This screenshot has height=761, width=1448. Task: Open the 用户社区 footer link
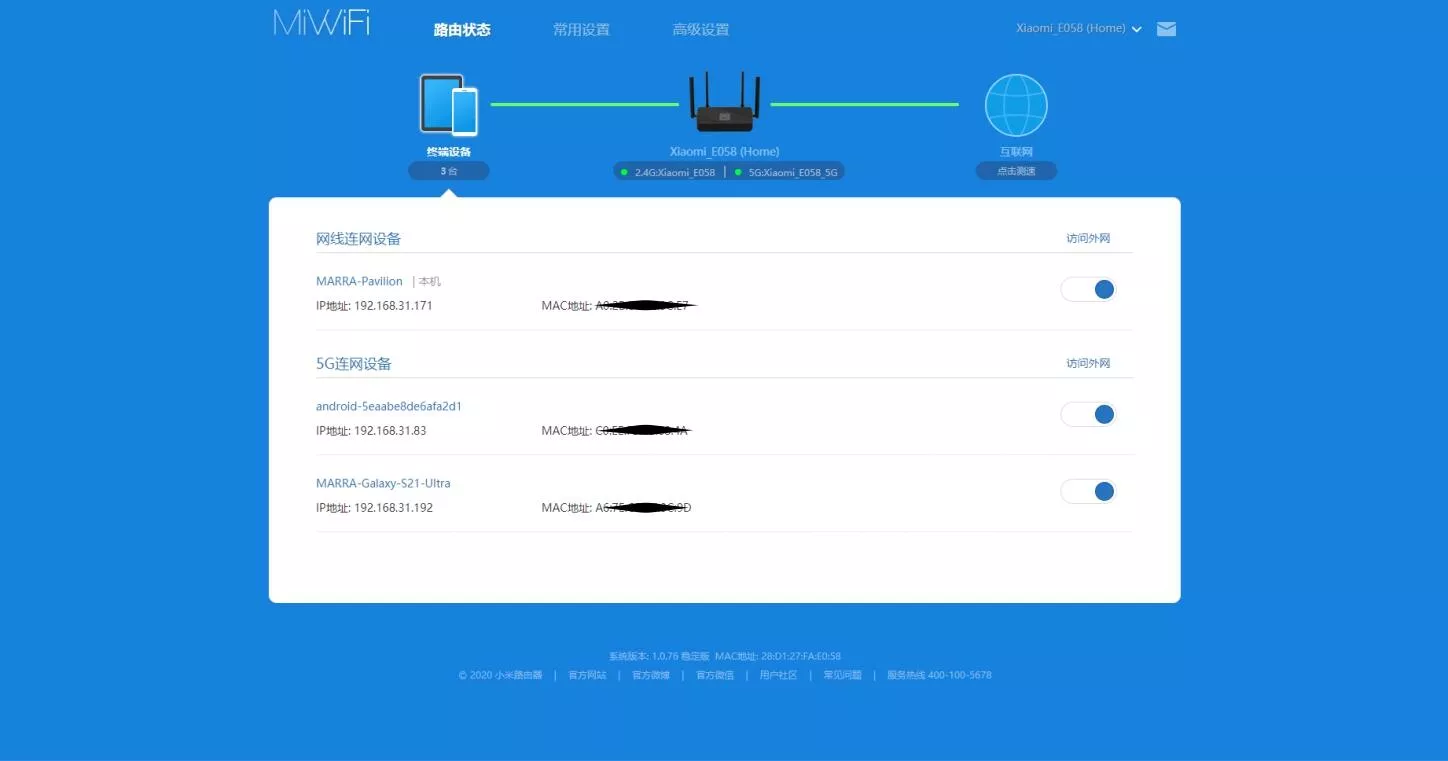coord(778,675)
